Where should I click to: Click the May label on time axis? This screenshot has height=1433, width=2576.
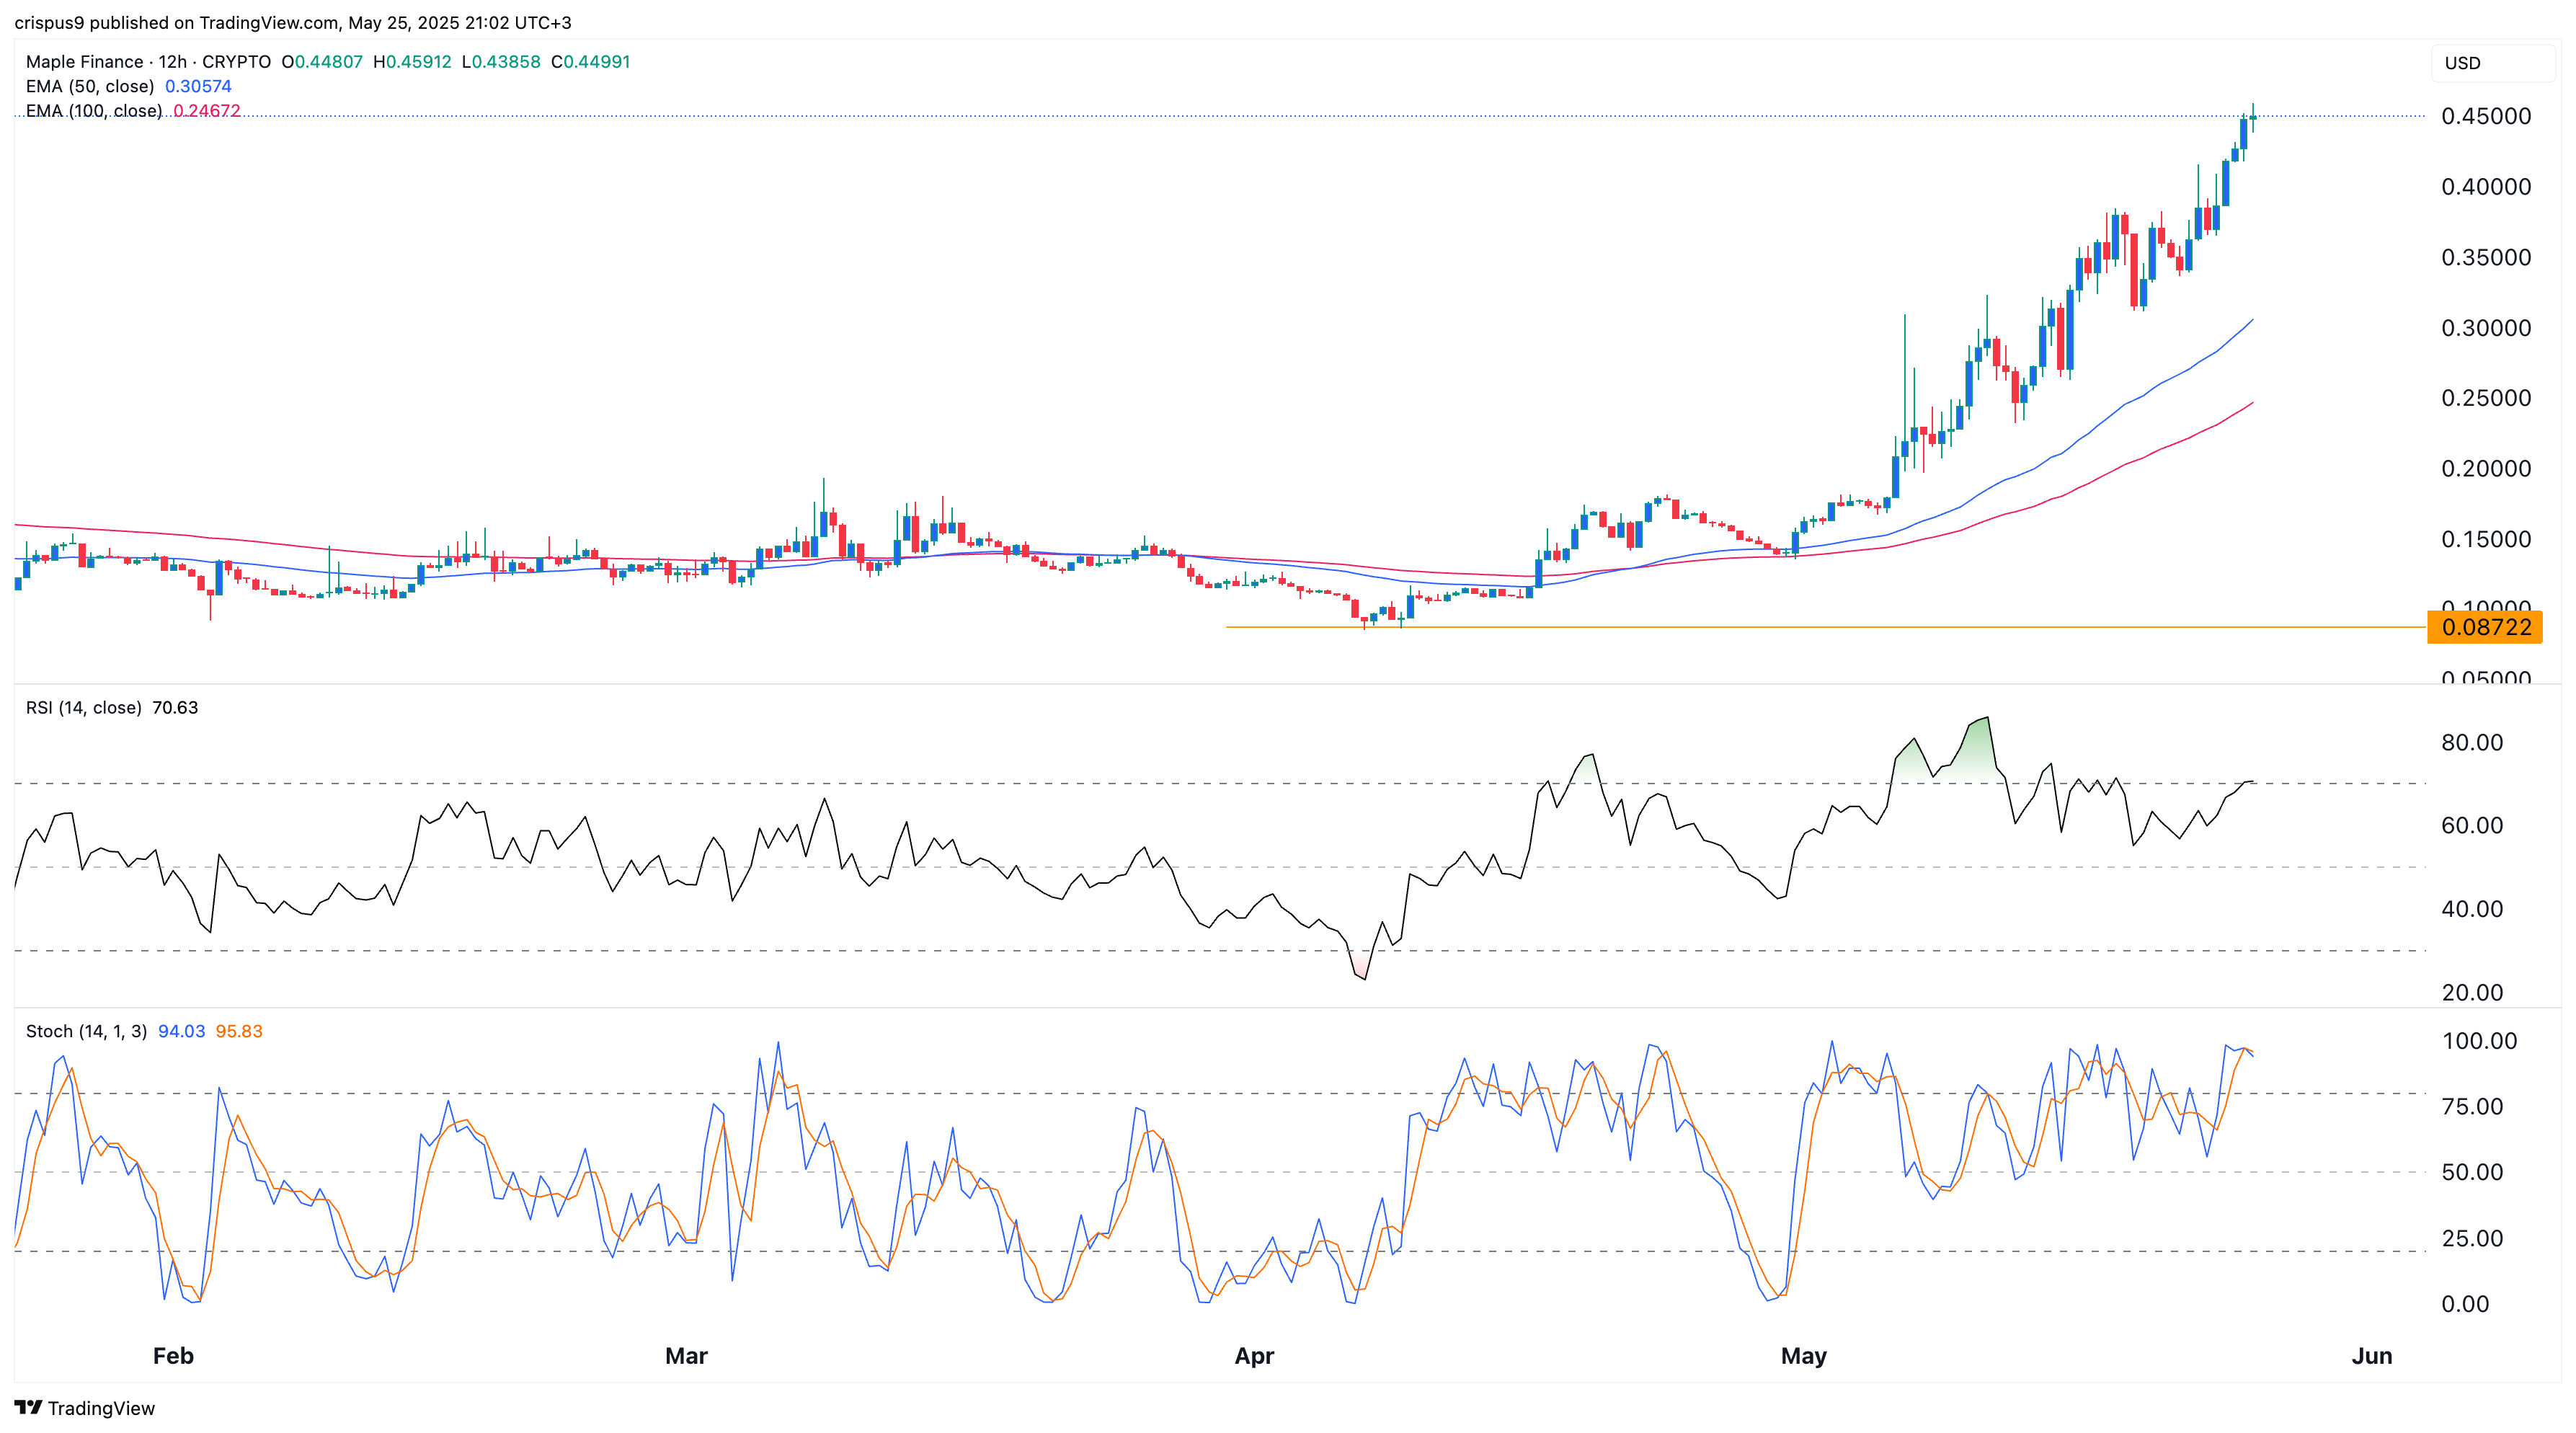tap(1804, 1356)
